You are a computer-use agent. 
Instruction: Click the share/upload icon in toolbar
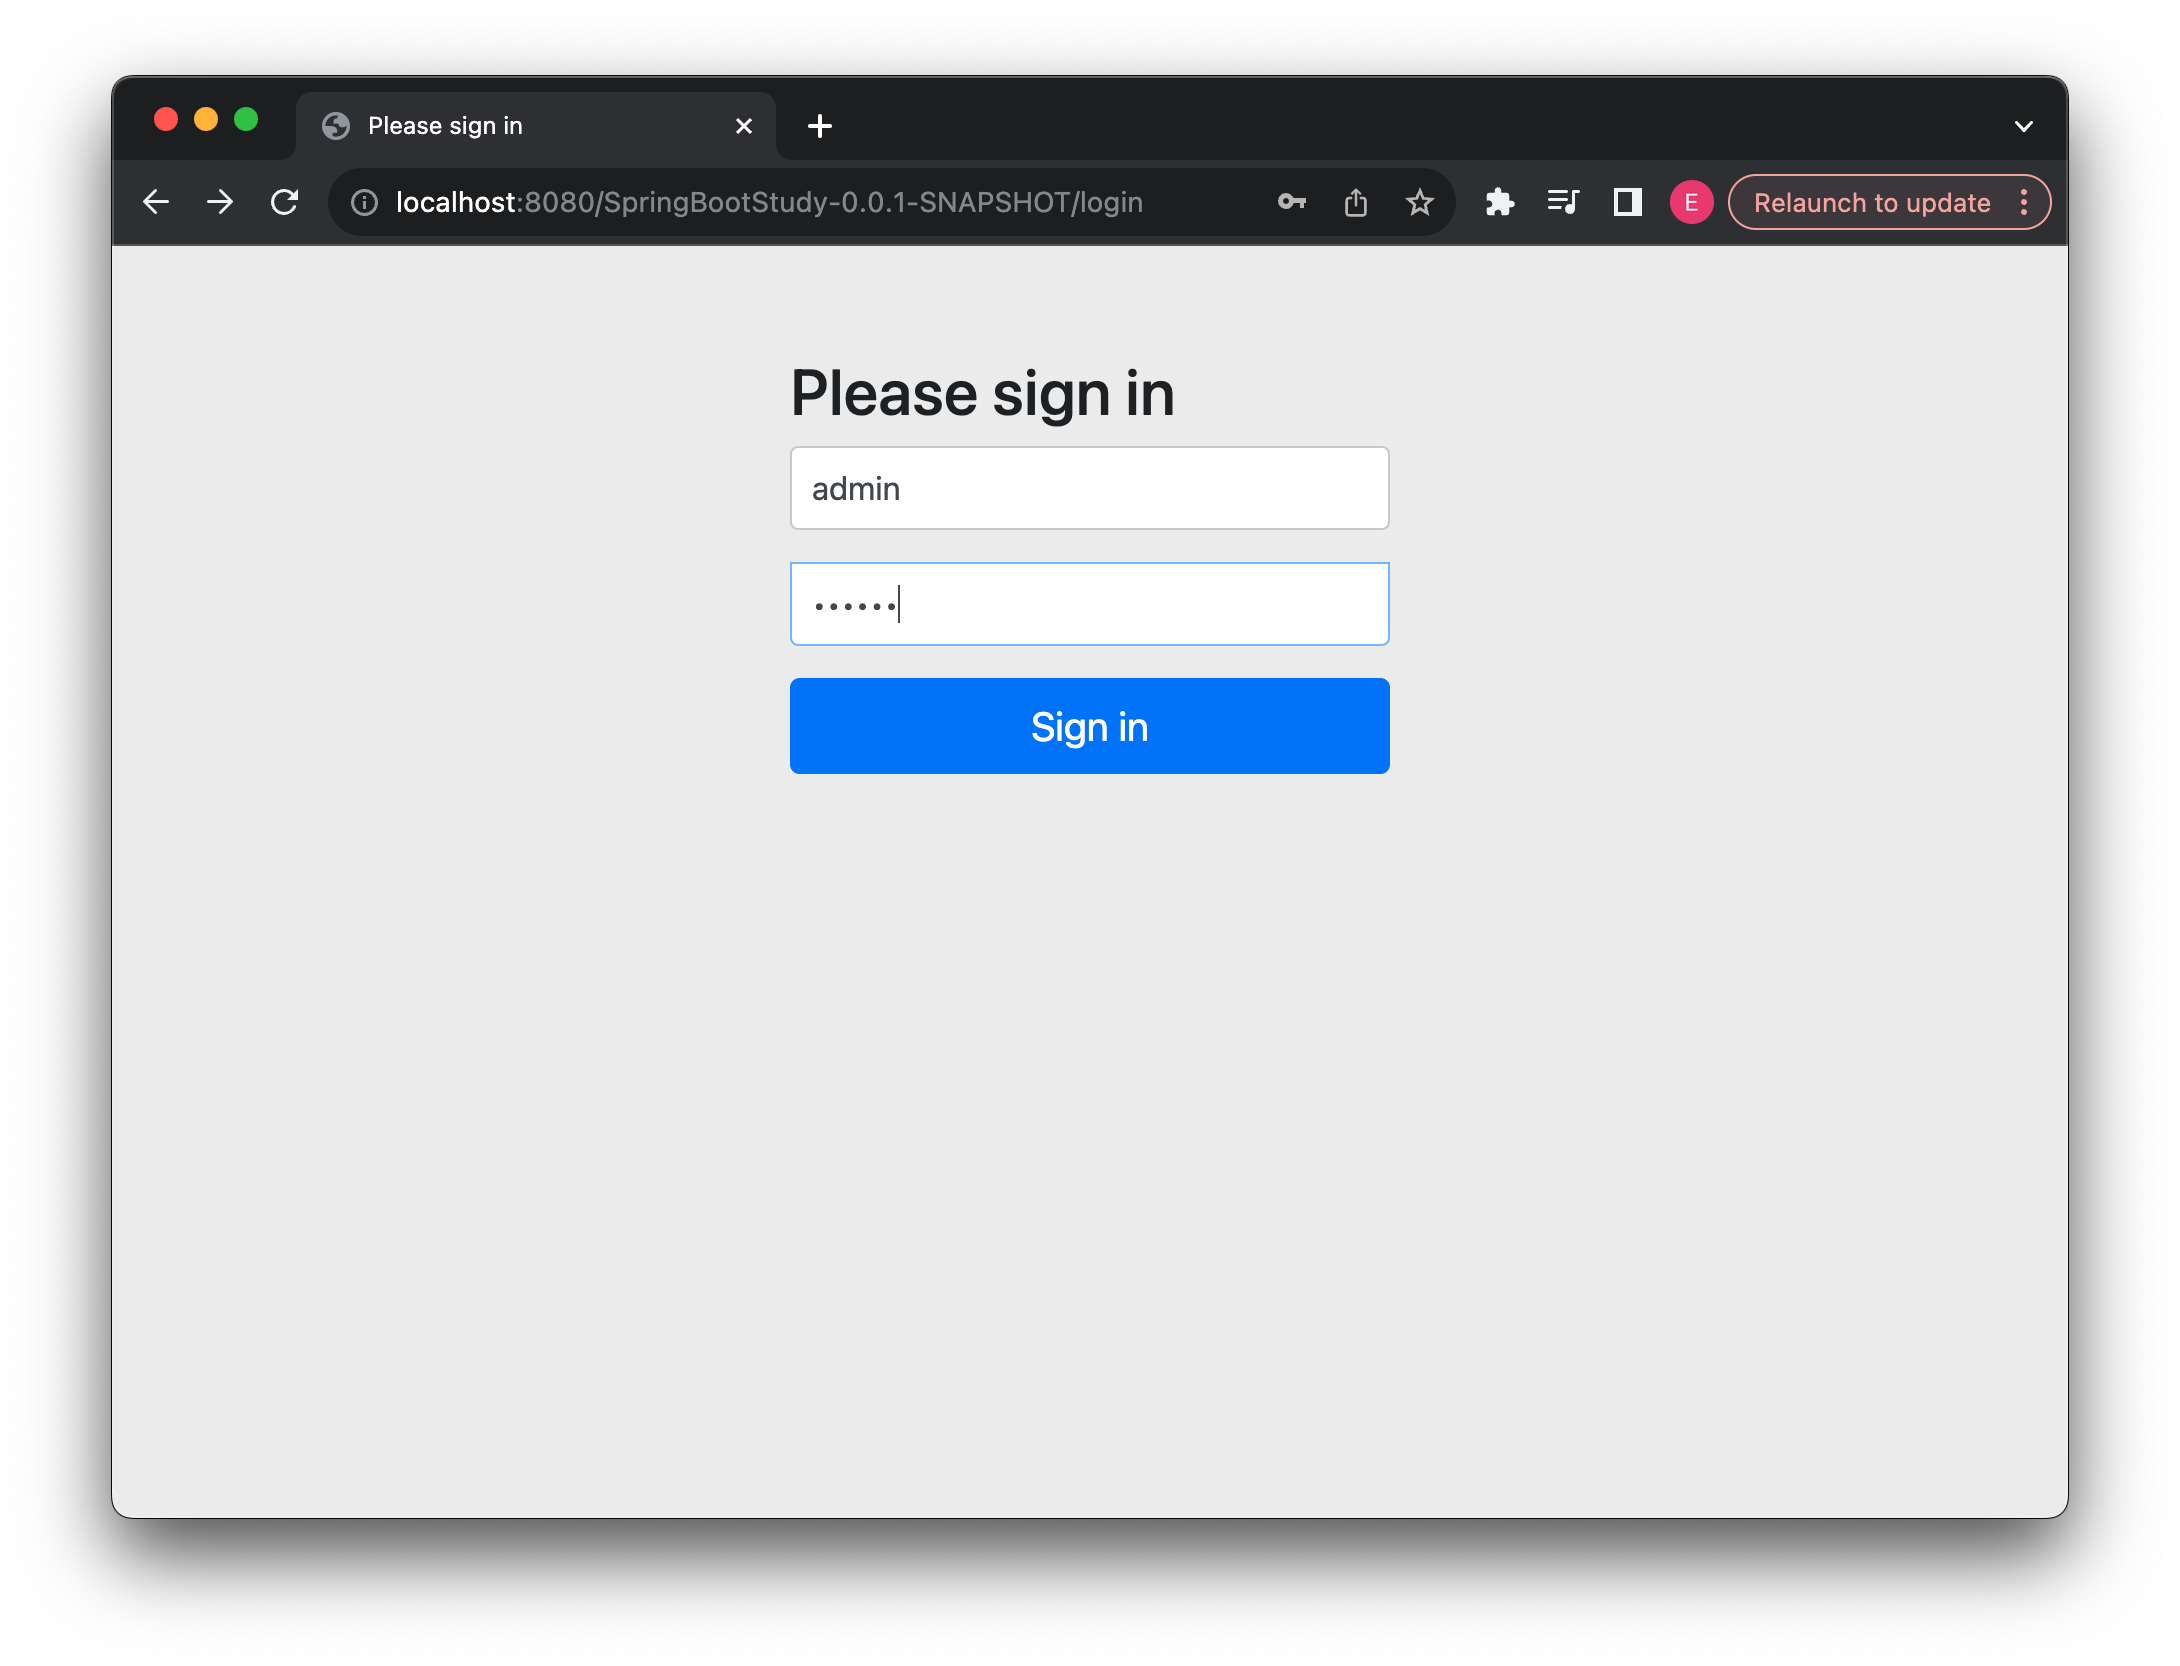point(1354,203)
